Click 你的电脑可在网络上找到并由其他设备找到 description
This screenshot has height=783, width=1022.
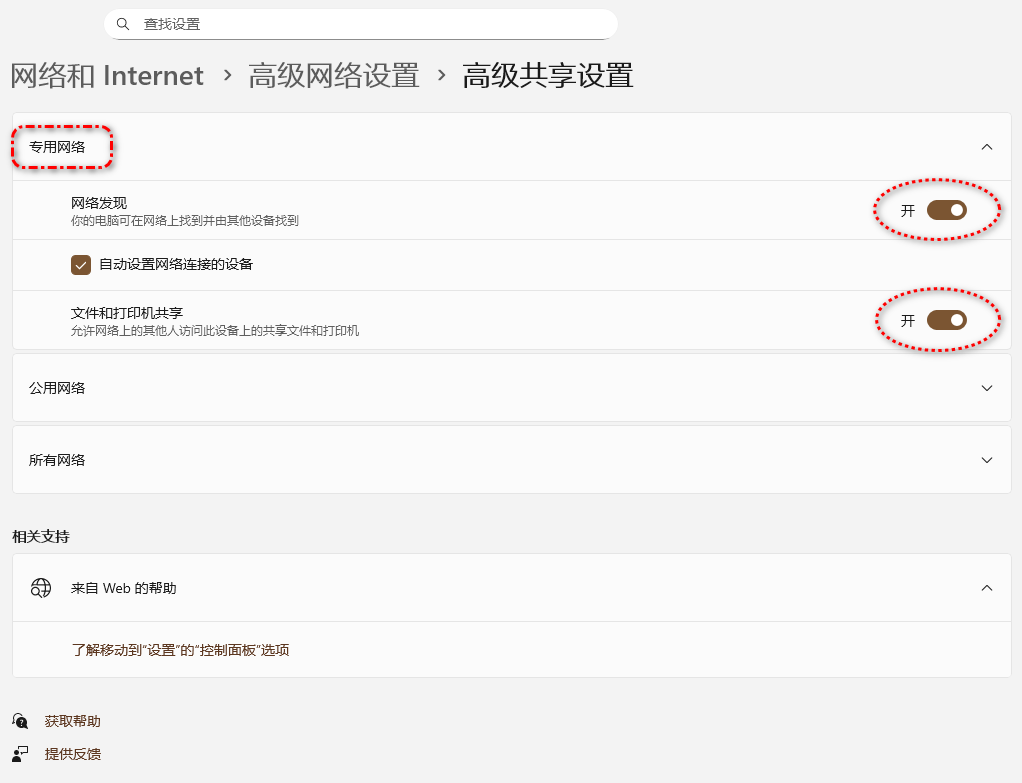[x=184, y=221]
